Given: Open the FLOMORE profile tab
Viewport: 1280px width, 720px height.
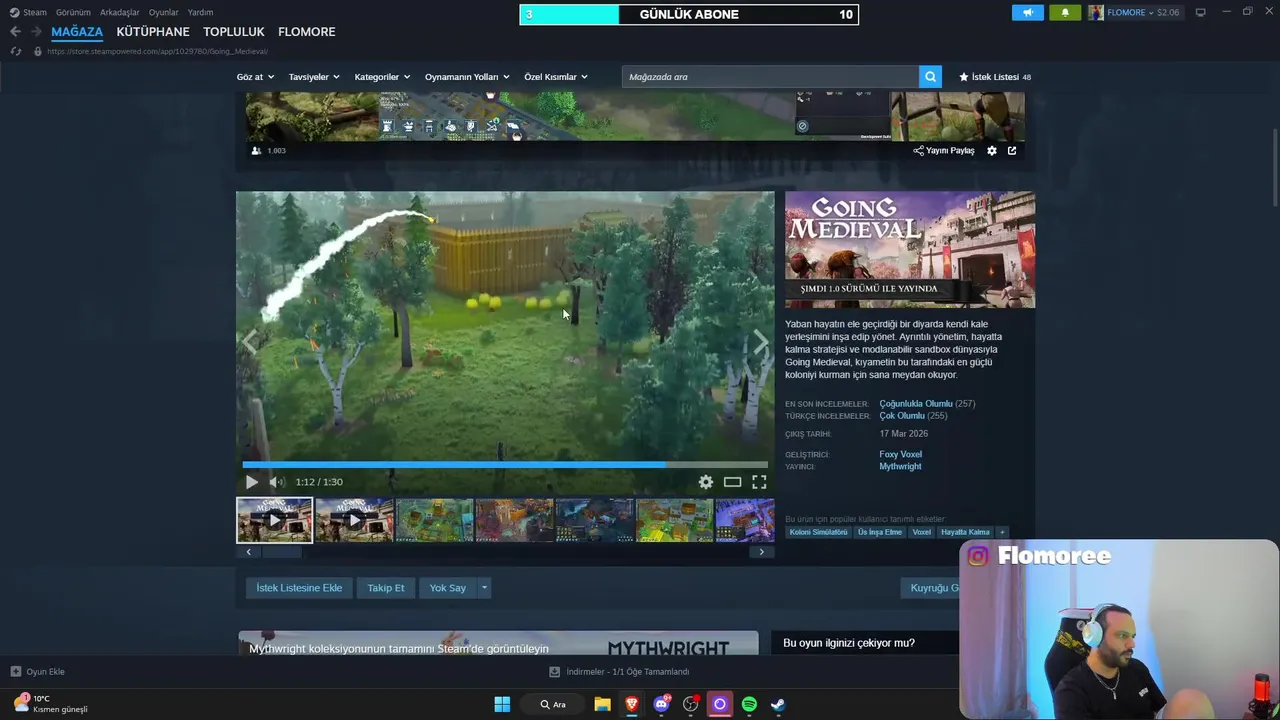Looking at the screenshot, I should pyautogui.click(x=307, y=32).
